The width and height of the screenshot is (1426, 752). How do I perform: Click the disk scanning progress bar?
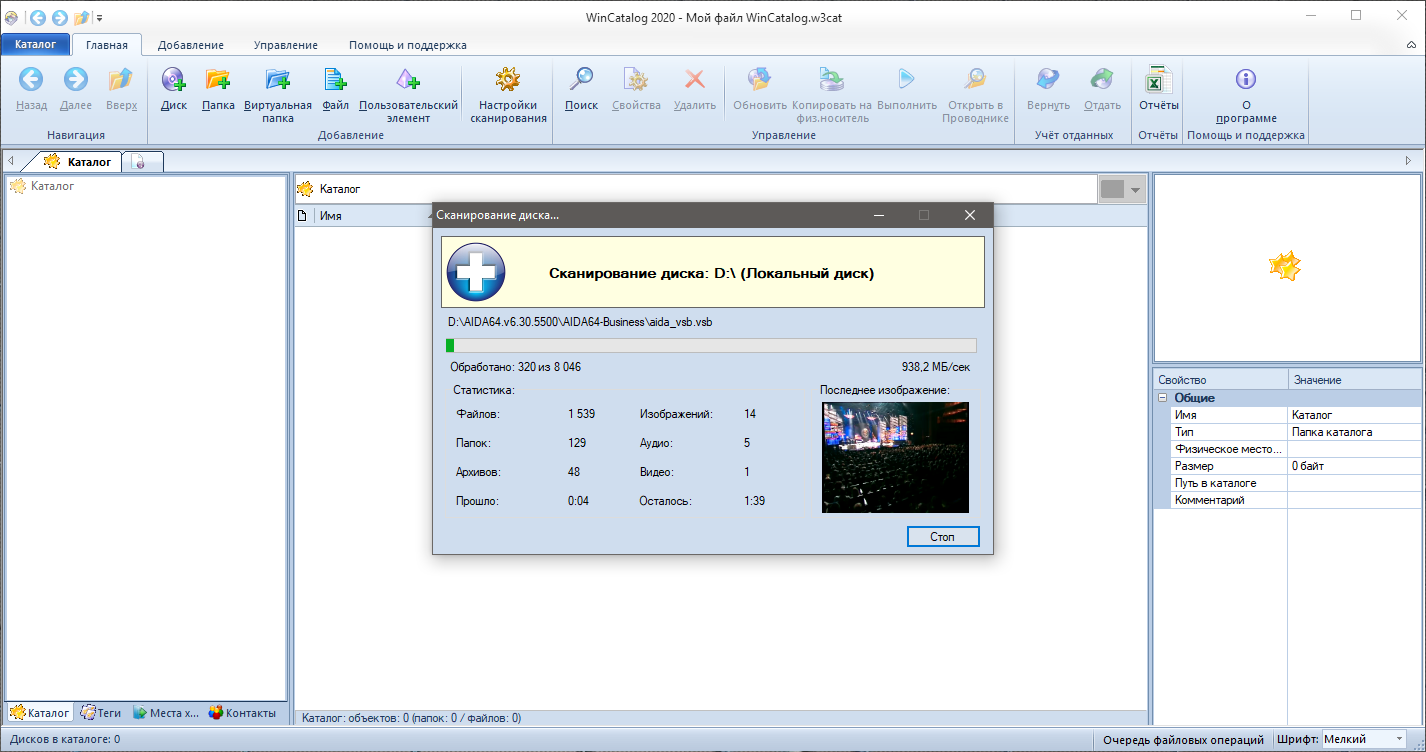711,346
